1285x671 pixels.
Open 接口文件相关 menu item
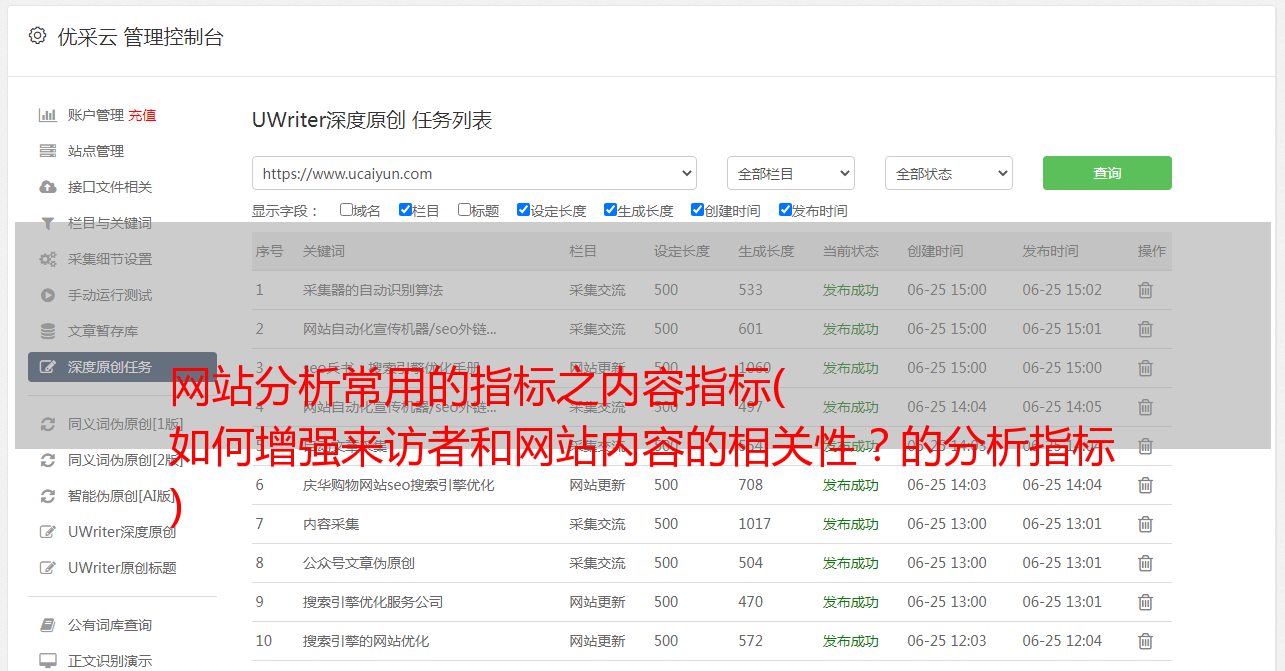pos(110,187)
